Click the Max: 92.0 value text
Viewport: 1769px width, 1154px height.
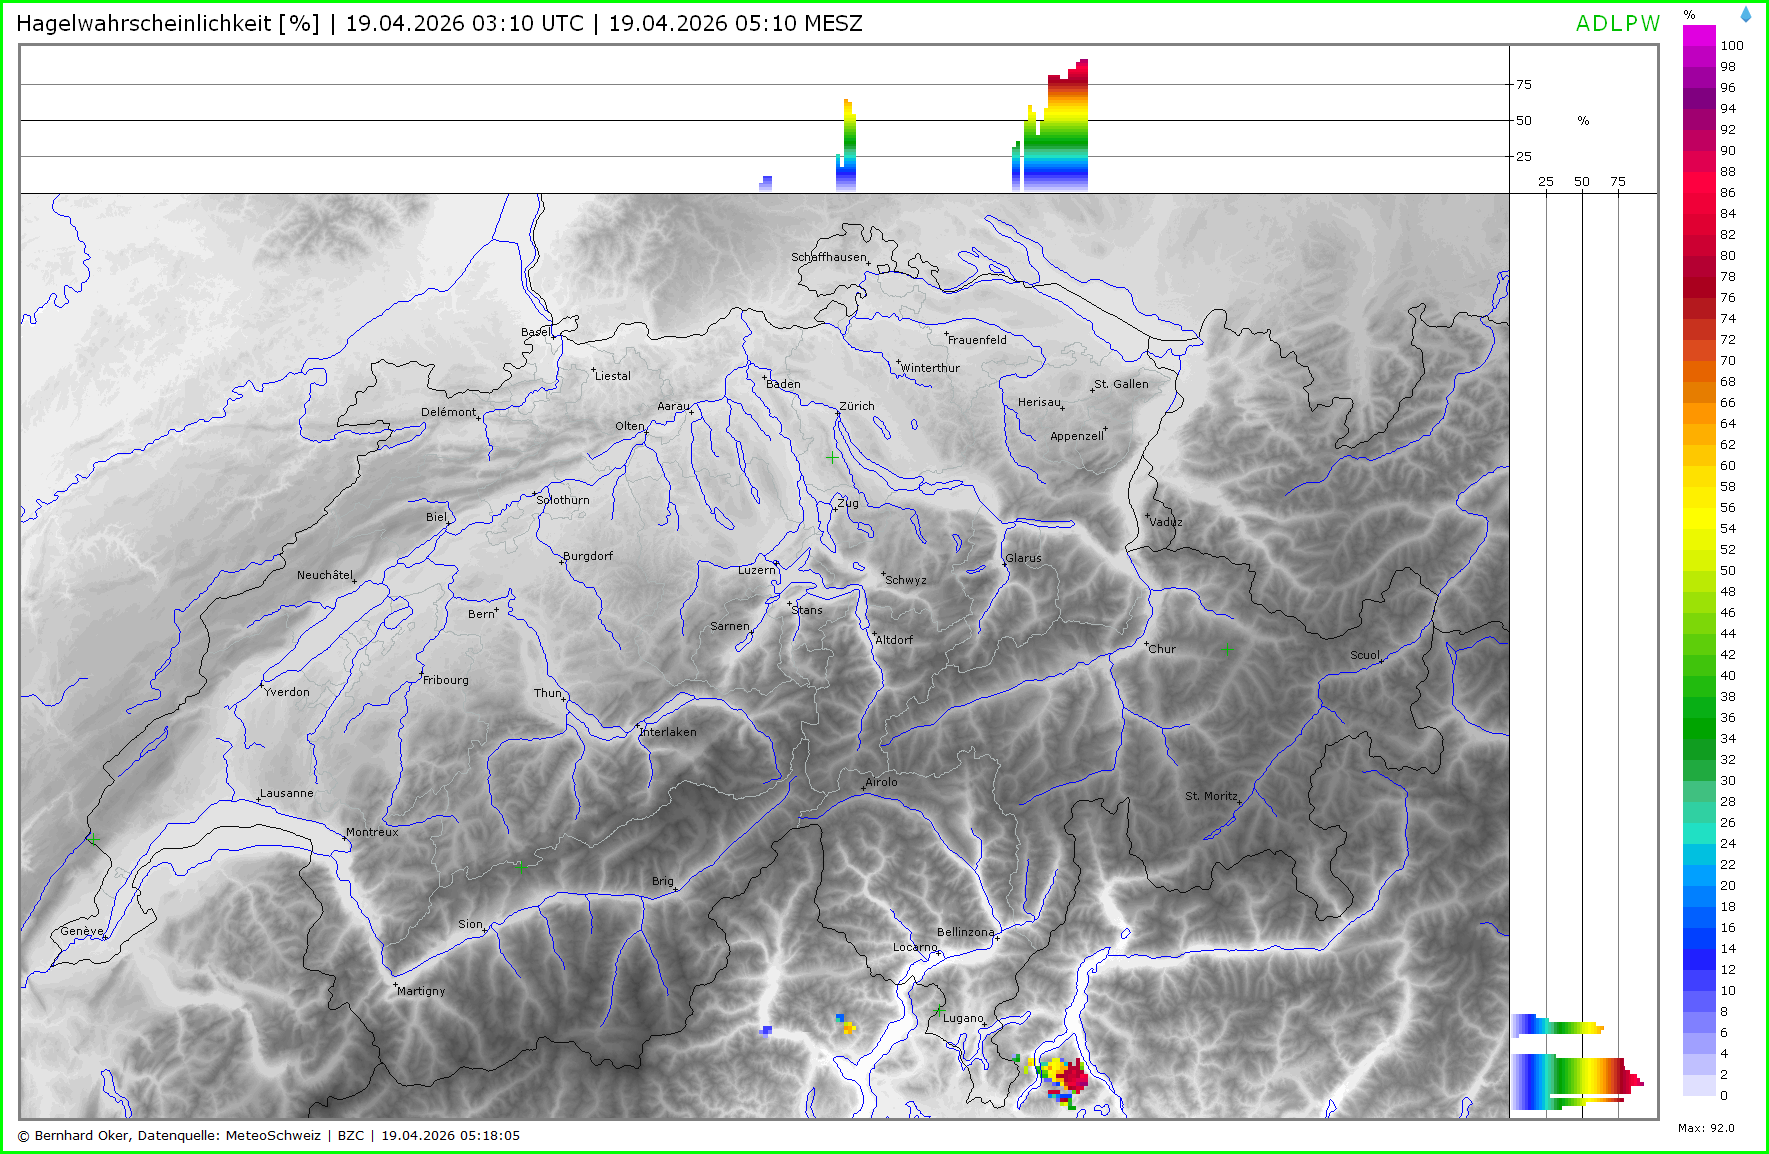pos(1706,1128)
